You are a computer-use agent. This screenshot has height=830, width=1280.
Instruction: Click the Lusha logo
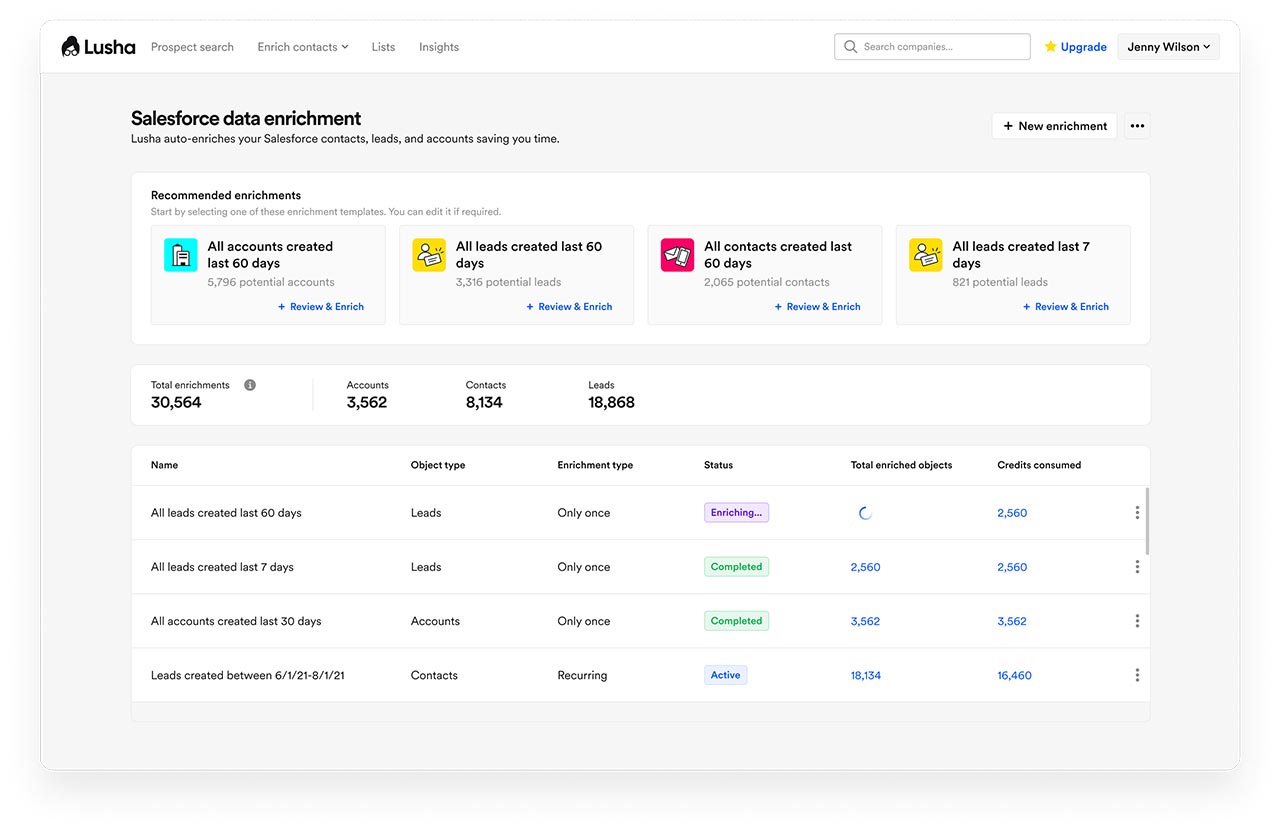(98, 47)
